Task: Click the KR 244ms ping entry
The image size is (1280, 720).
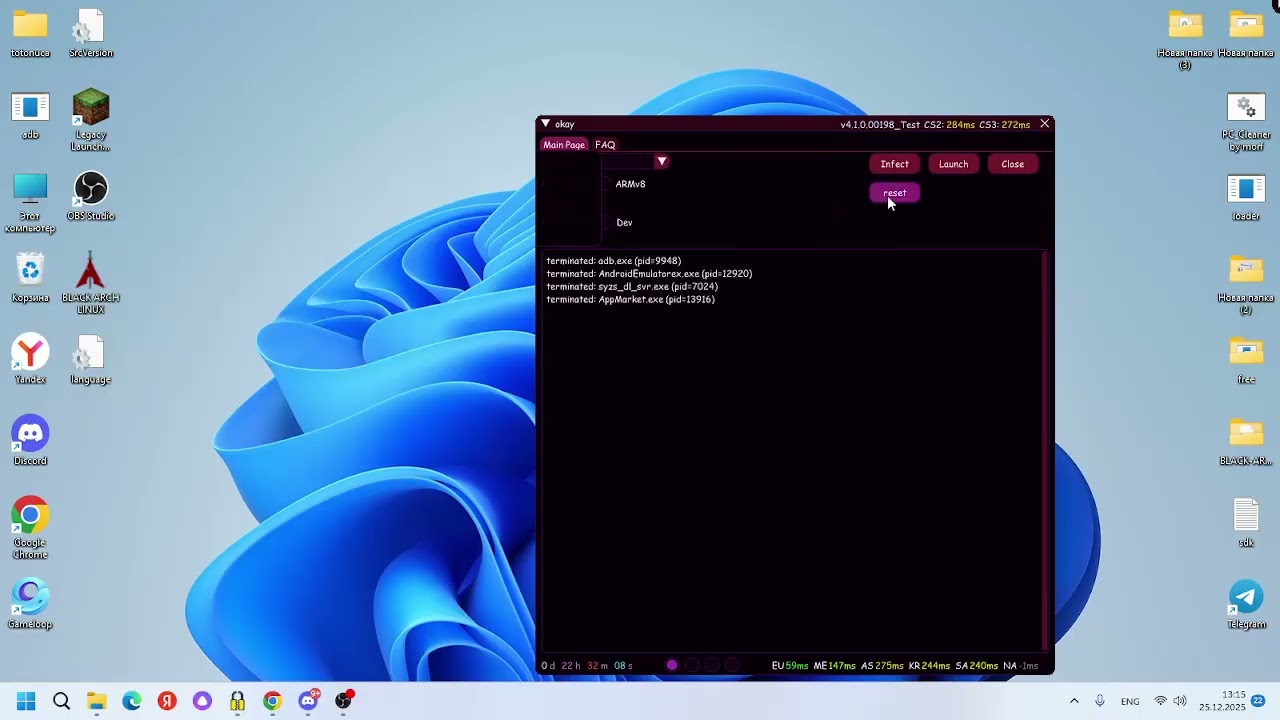Action: coord(929,666)
